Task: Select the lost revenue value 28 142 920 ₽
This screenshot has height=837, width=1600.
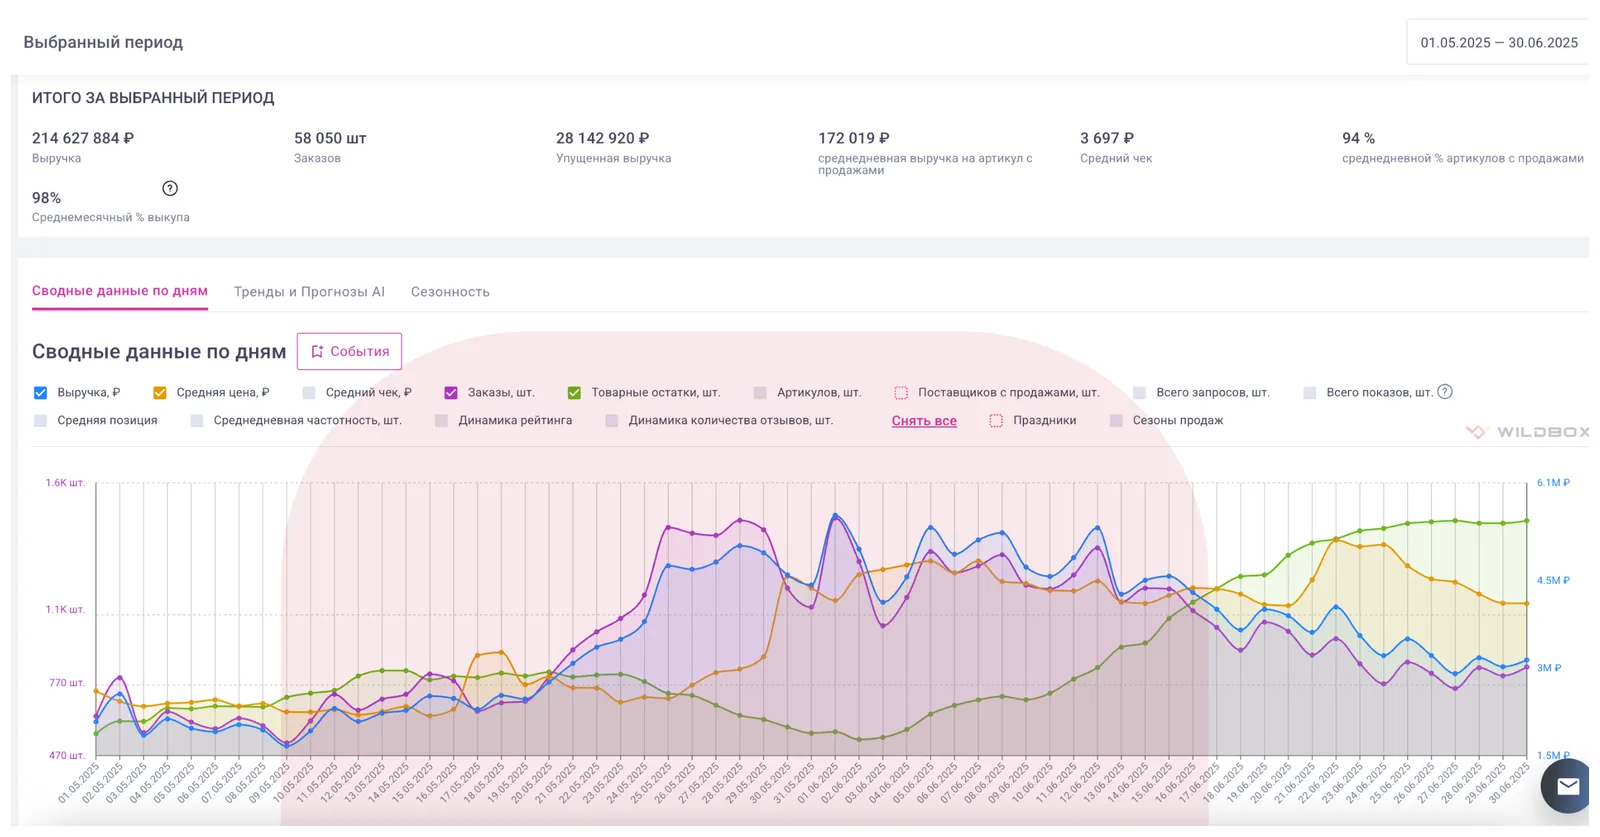Action: pyautogui.click(x=603, y=138)
